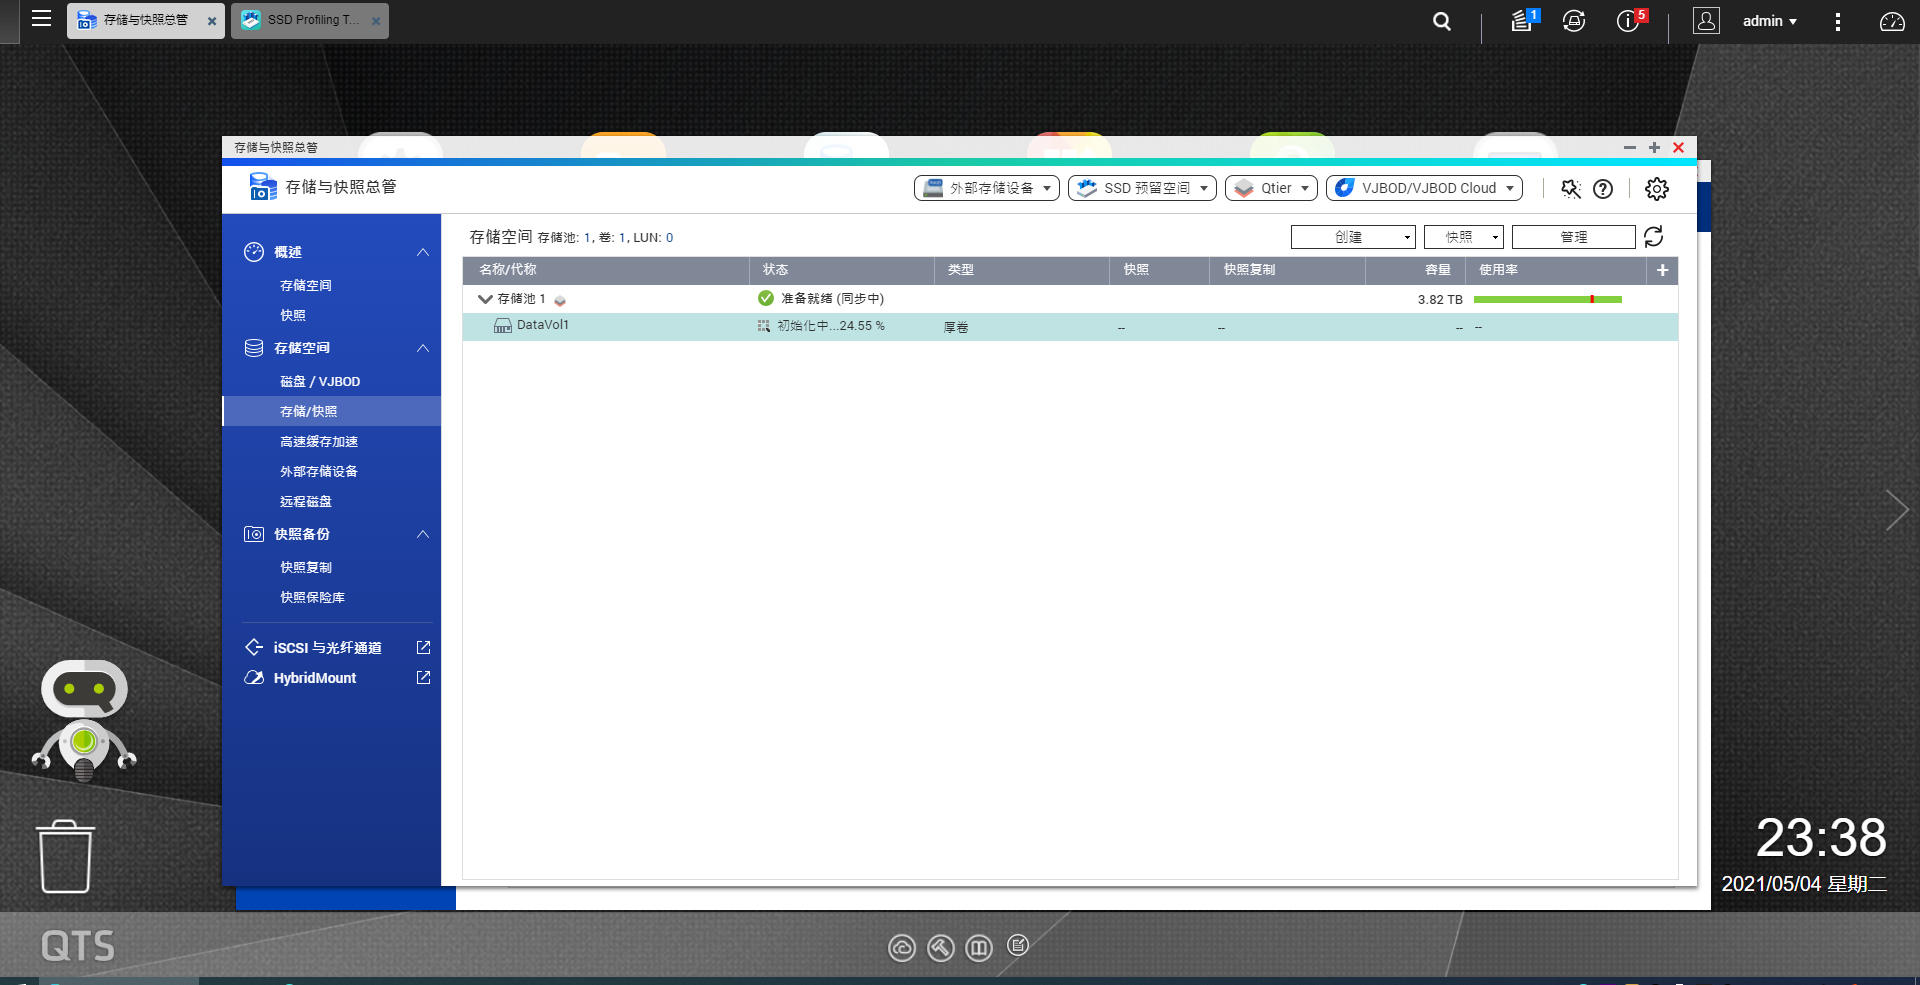Go to next desktop page arrow
Viewport: 1920px width, 985px height.
[1896, 510]
